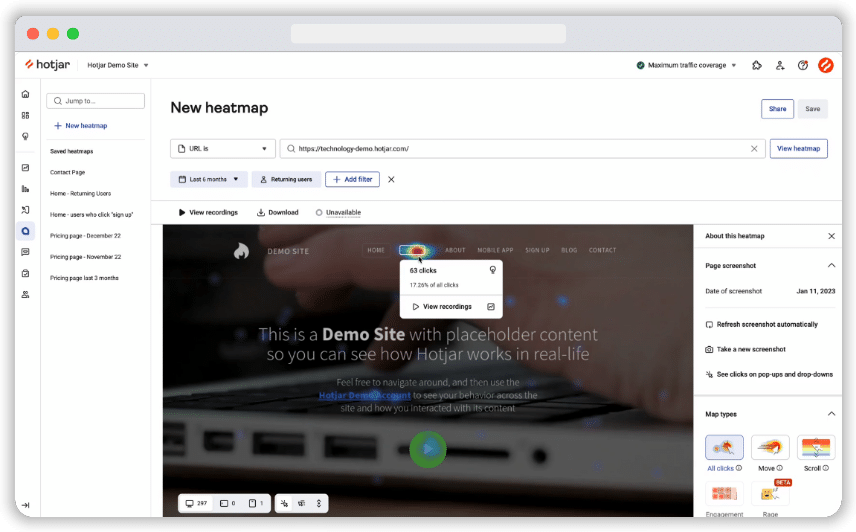Screen dimensions: 856x532
Task: Click the Add filter button
Action: pyautogui.click(x=351, y=179)
